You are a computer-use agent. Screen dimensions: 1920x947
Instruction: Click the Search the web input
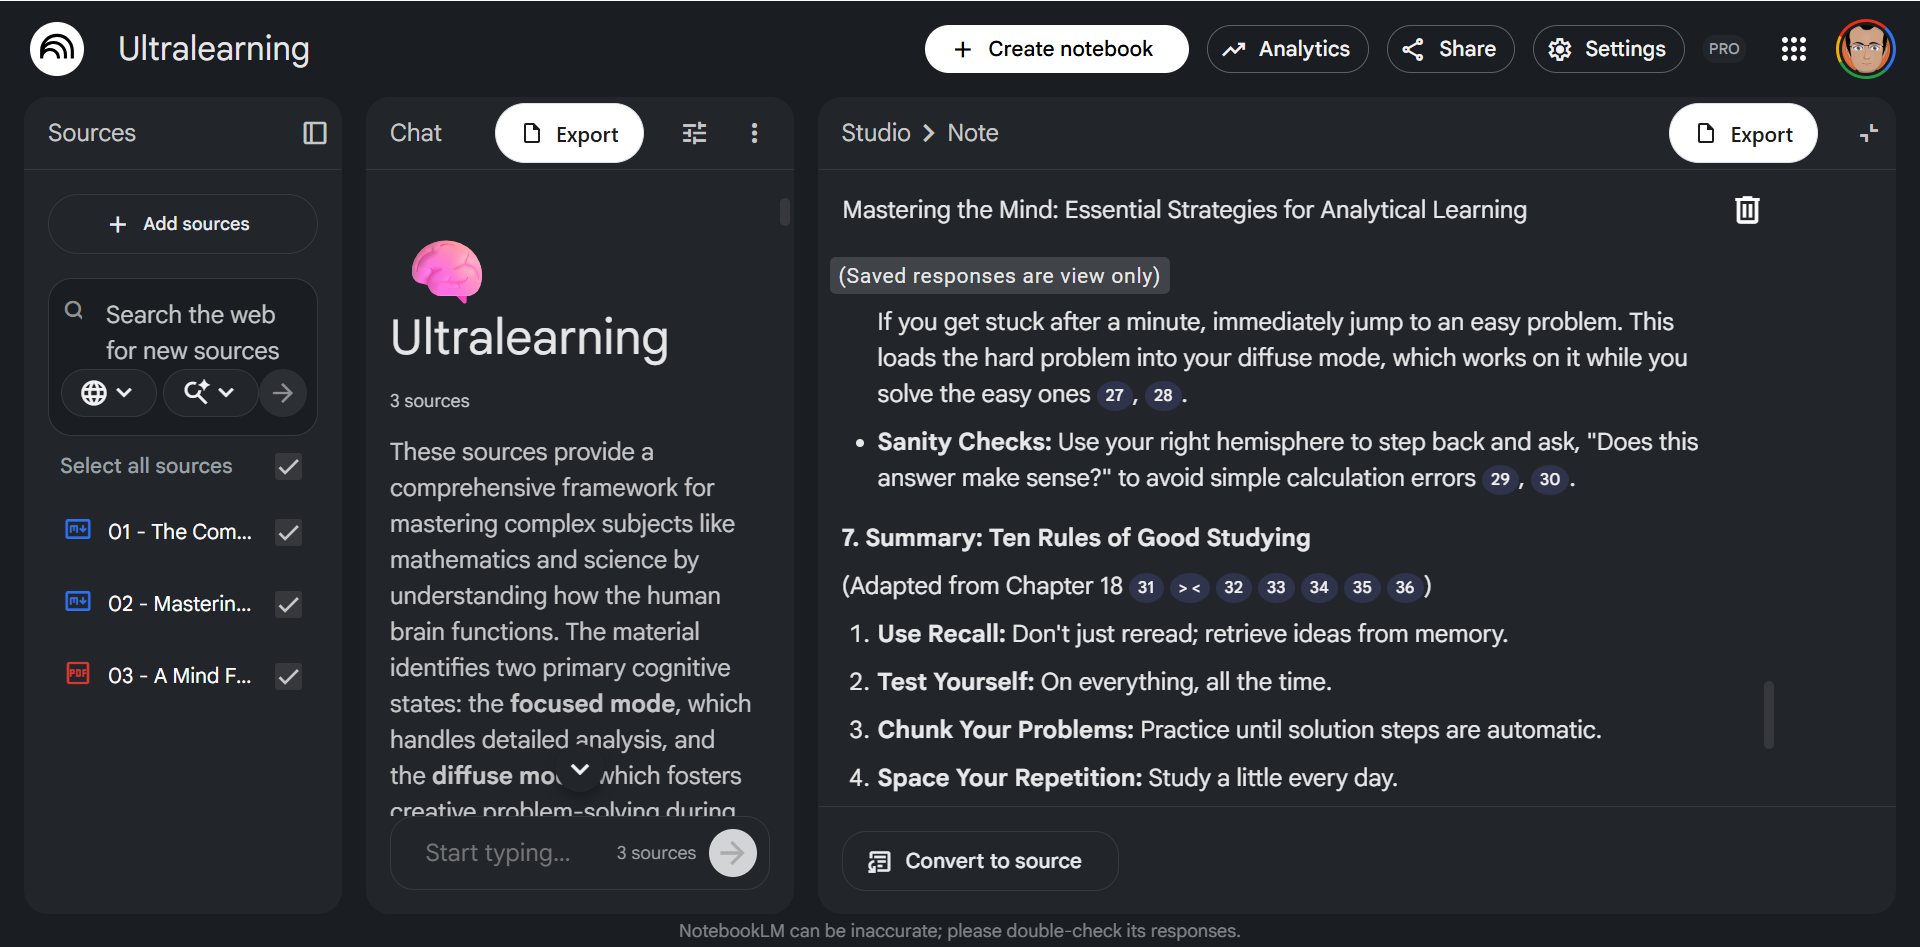coord(192,332)
